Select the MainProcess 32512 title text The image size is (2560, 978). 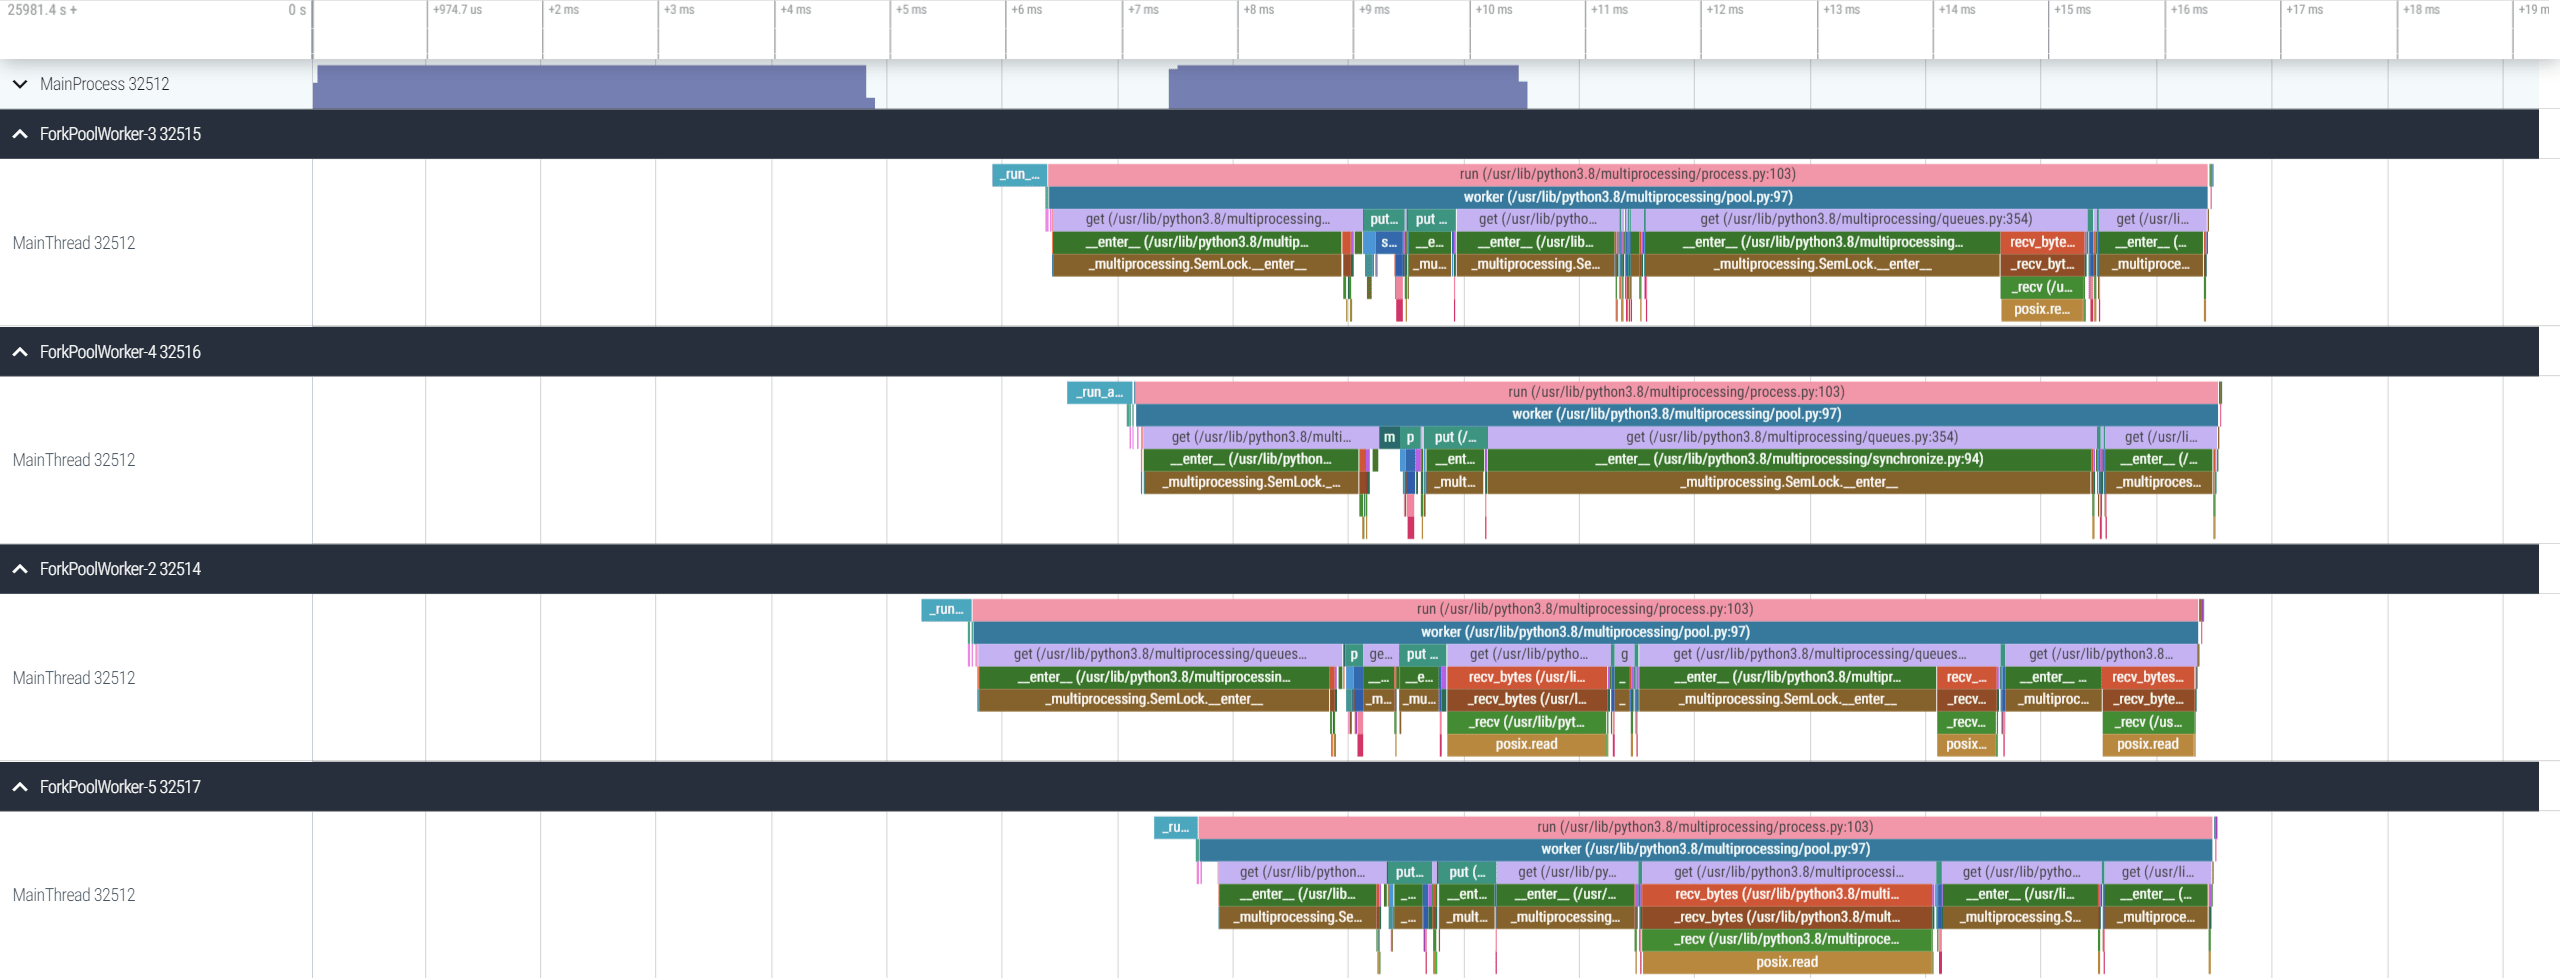(105, 84)
